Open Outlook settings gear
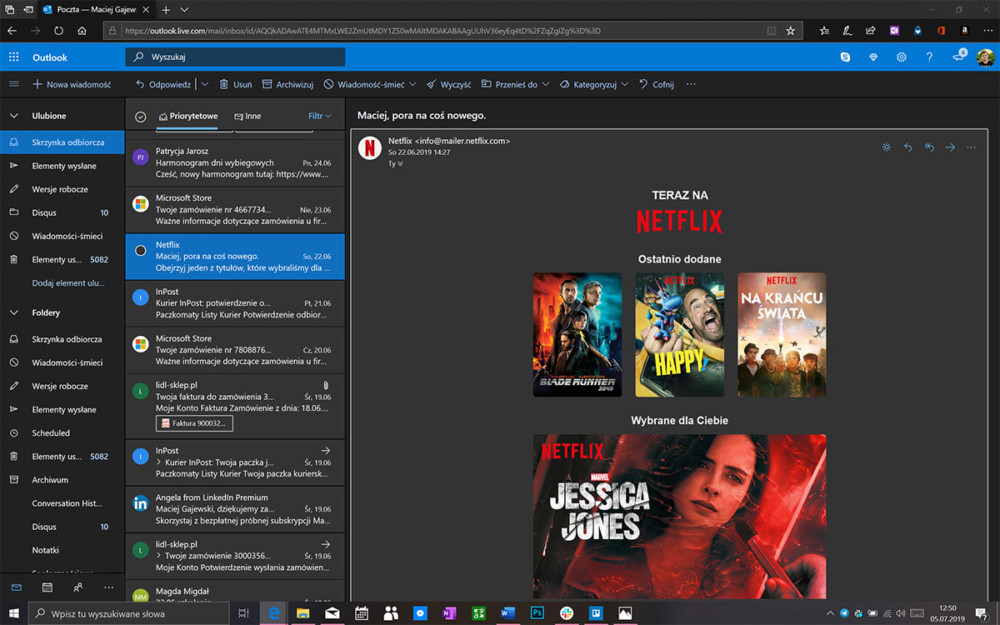 pyautogui.click(x=901, y=57)
